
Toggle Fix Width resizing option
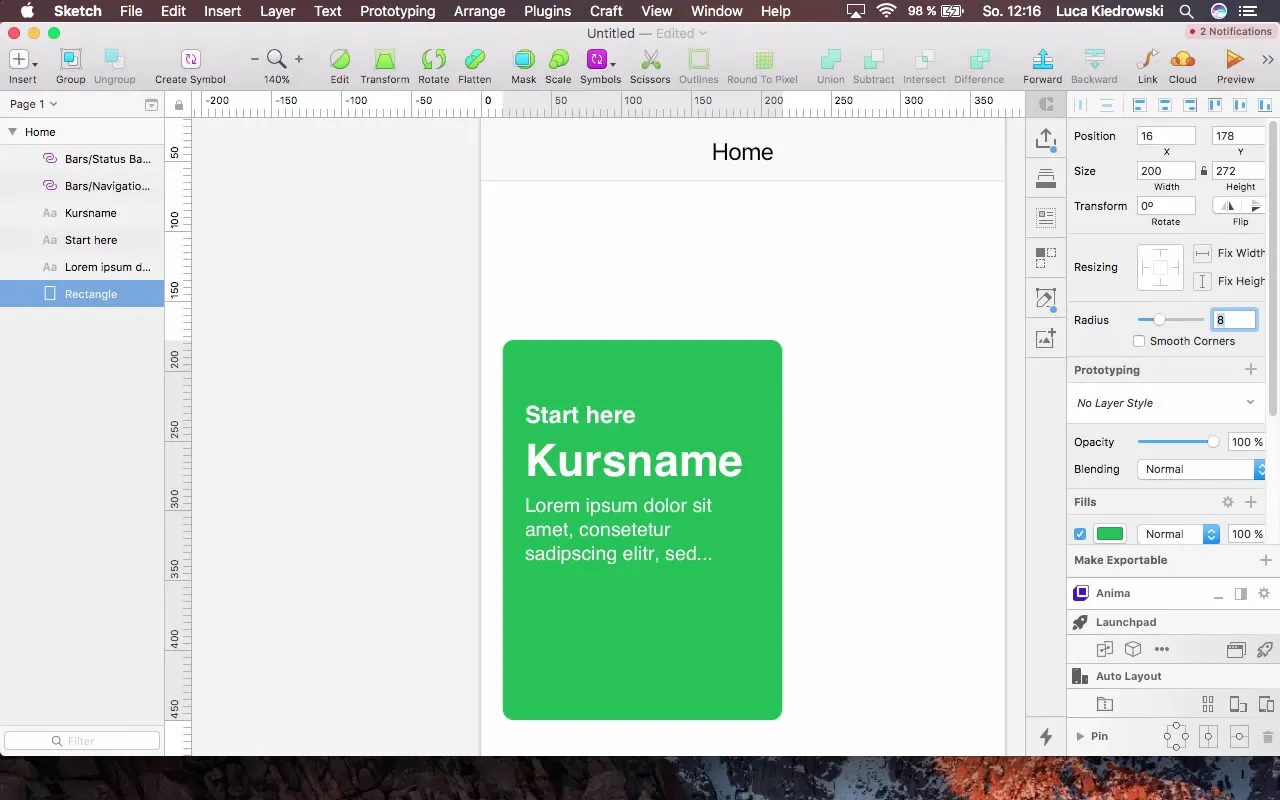[1202, 253]
